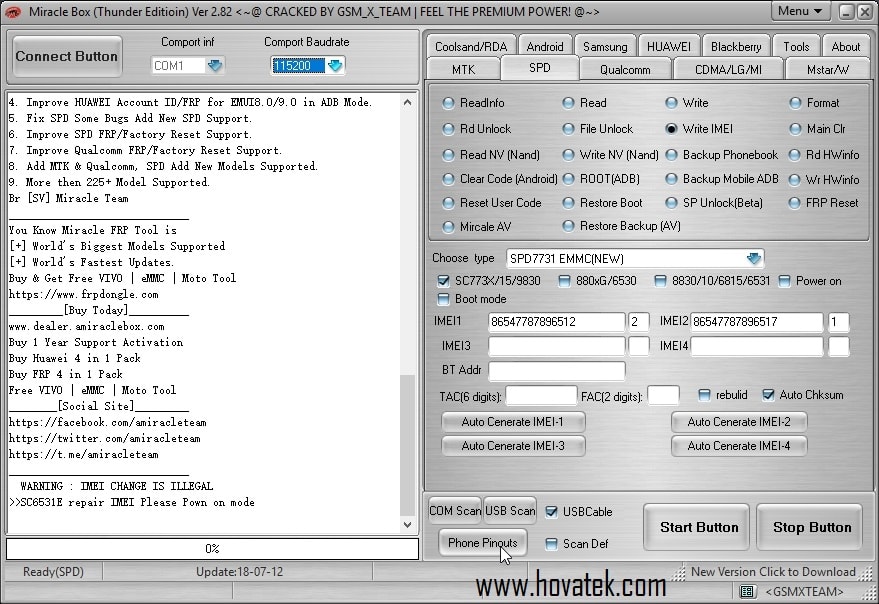This screenshot has height=604, width=879.
Task: Select Clear Code (Android) option
Action: 500,179
